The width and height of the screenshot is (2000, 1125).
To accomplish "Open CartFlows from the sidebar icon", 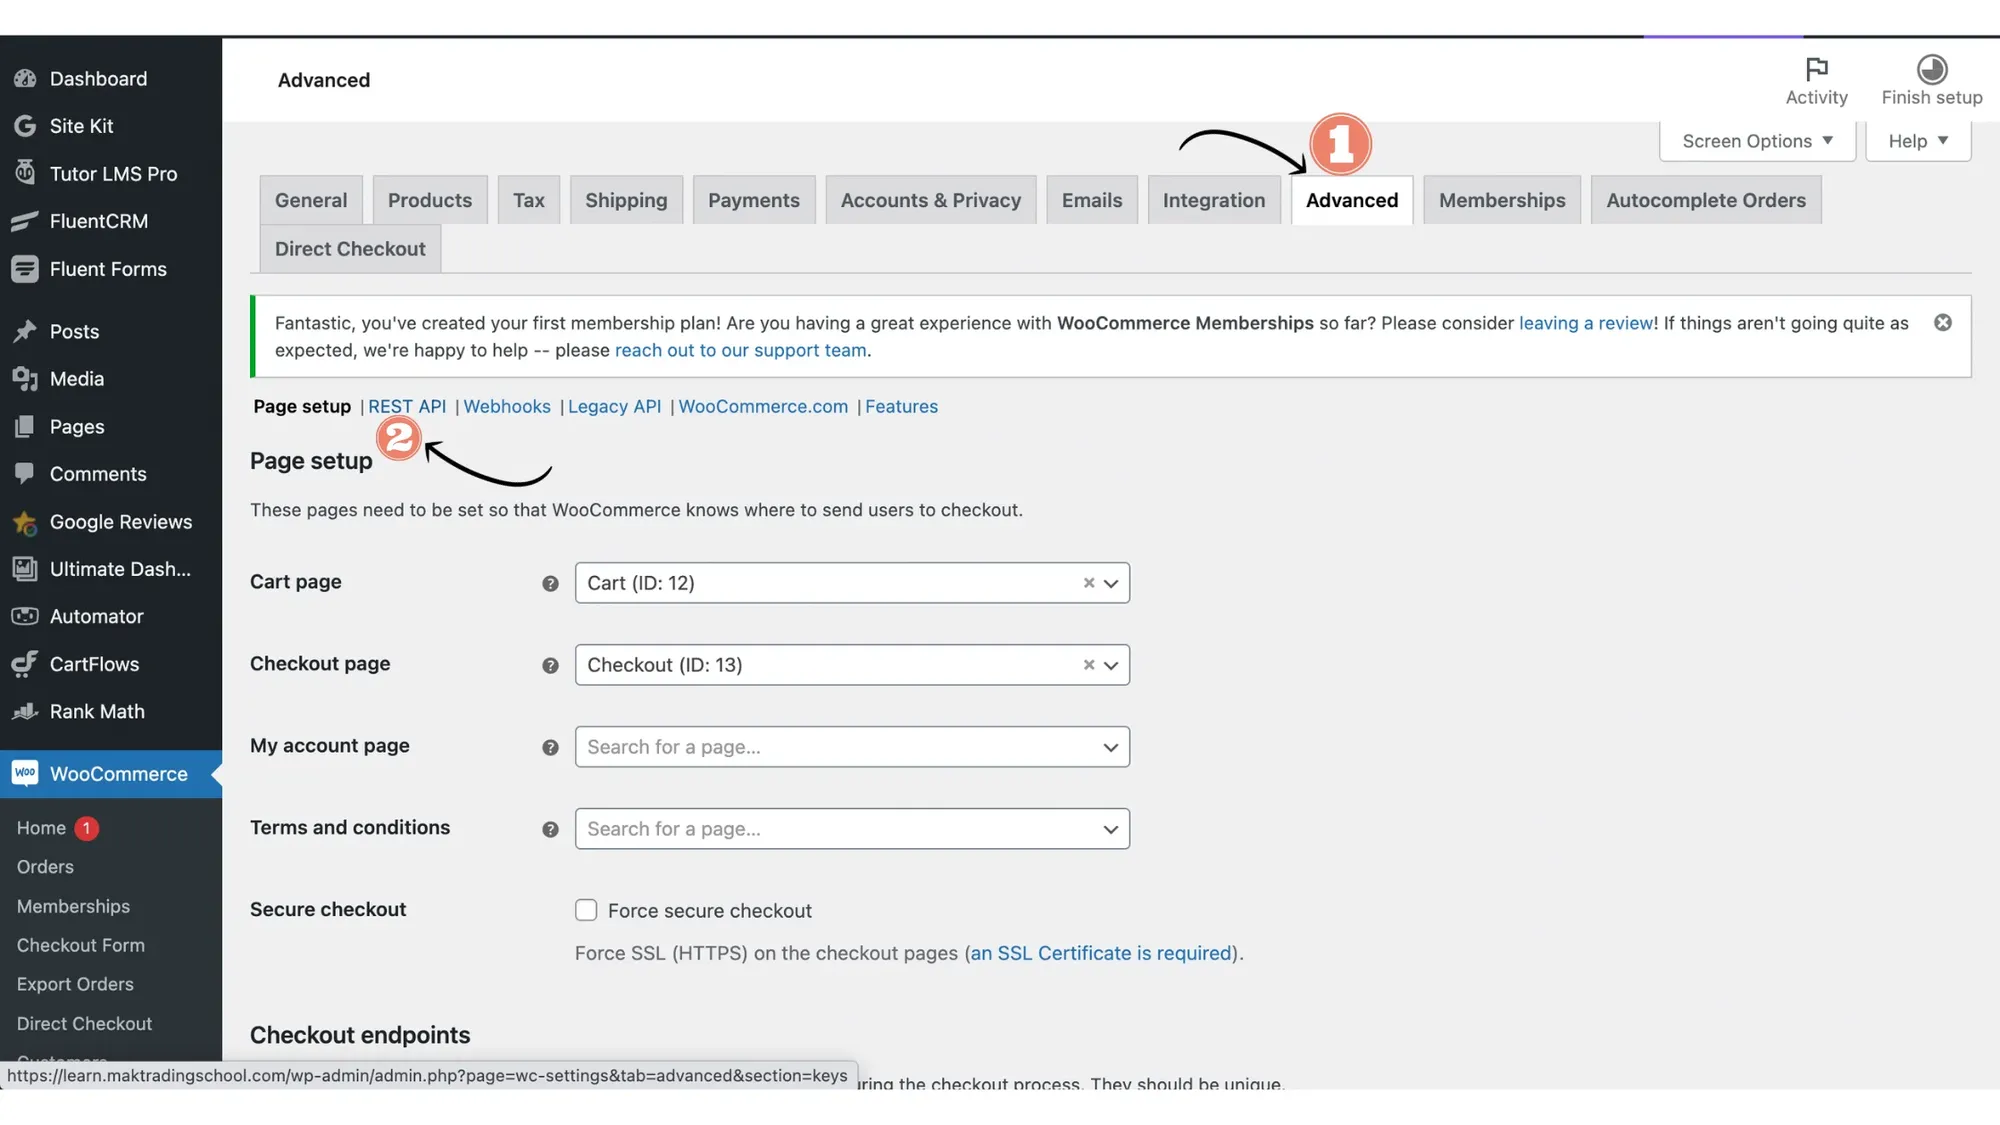I will [x=24, y=664].
